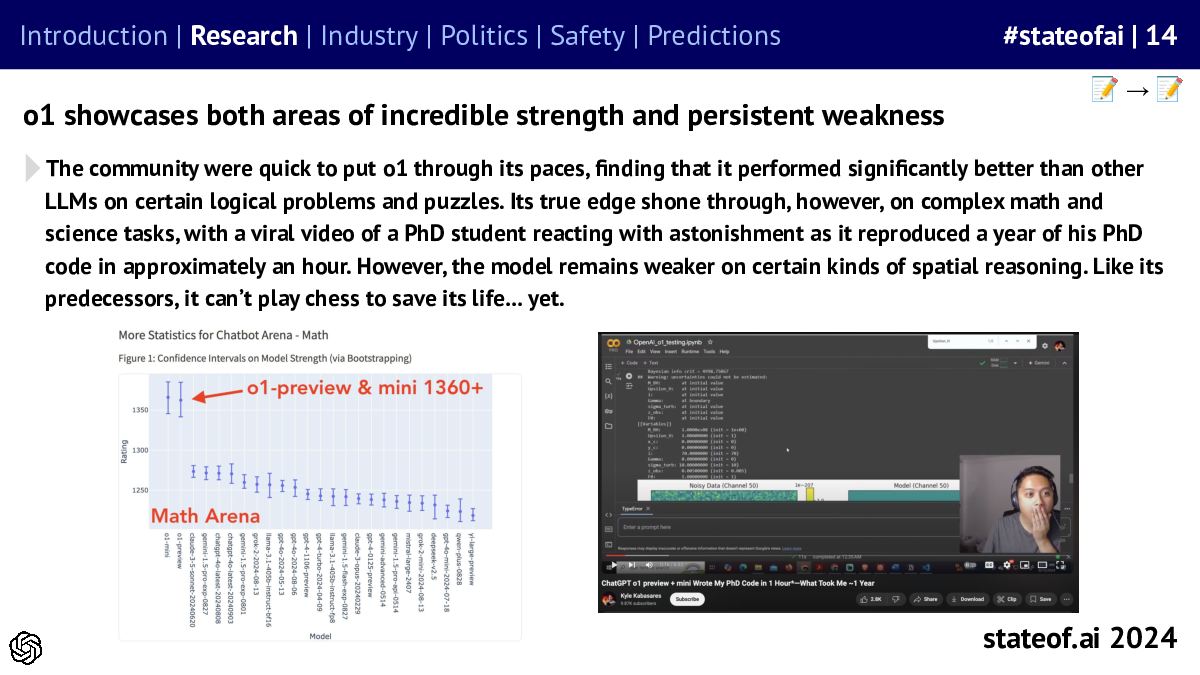The height and width of the screenshot is (675, 1200).
Task: Enter fullscreen on the video player
Action: (x=1061, y=565)
